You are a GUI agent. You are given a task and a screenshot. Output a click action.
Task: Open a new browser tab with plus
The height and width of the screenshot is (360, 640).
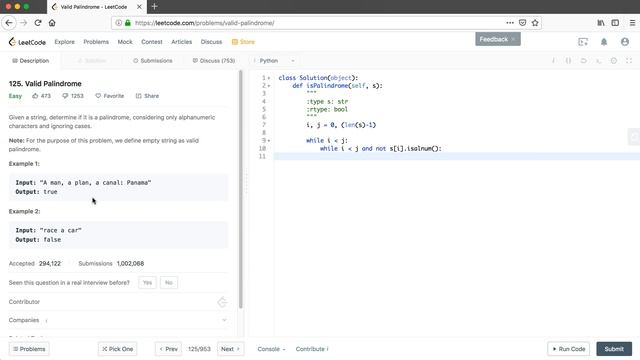[154, 7]
